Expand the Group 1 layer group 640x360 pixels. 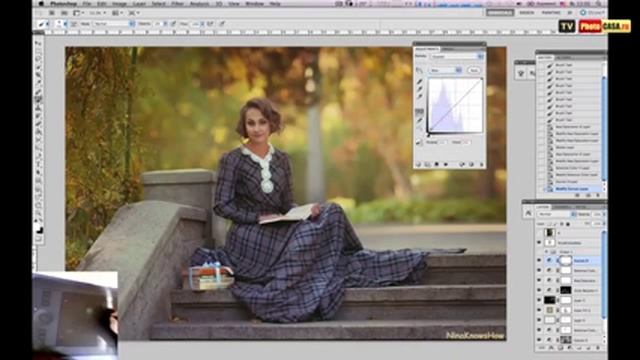[547, 252]
